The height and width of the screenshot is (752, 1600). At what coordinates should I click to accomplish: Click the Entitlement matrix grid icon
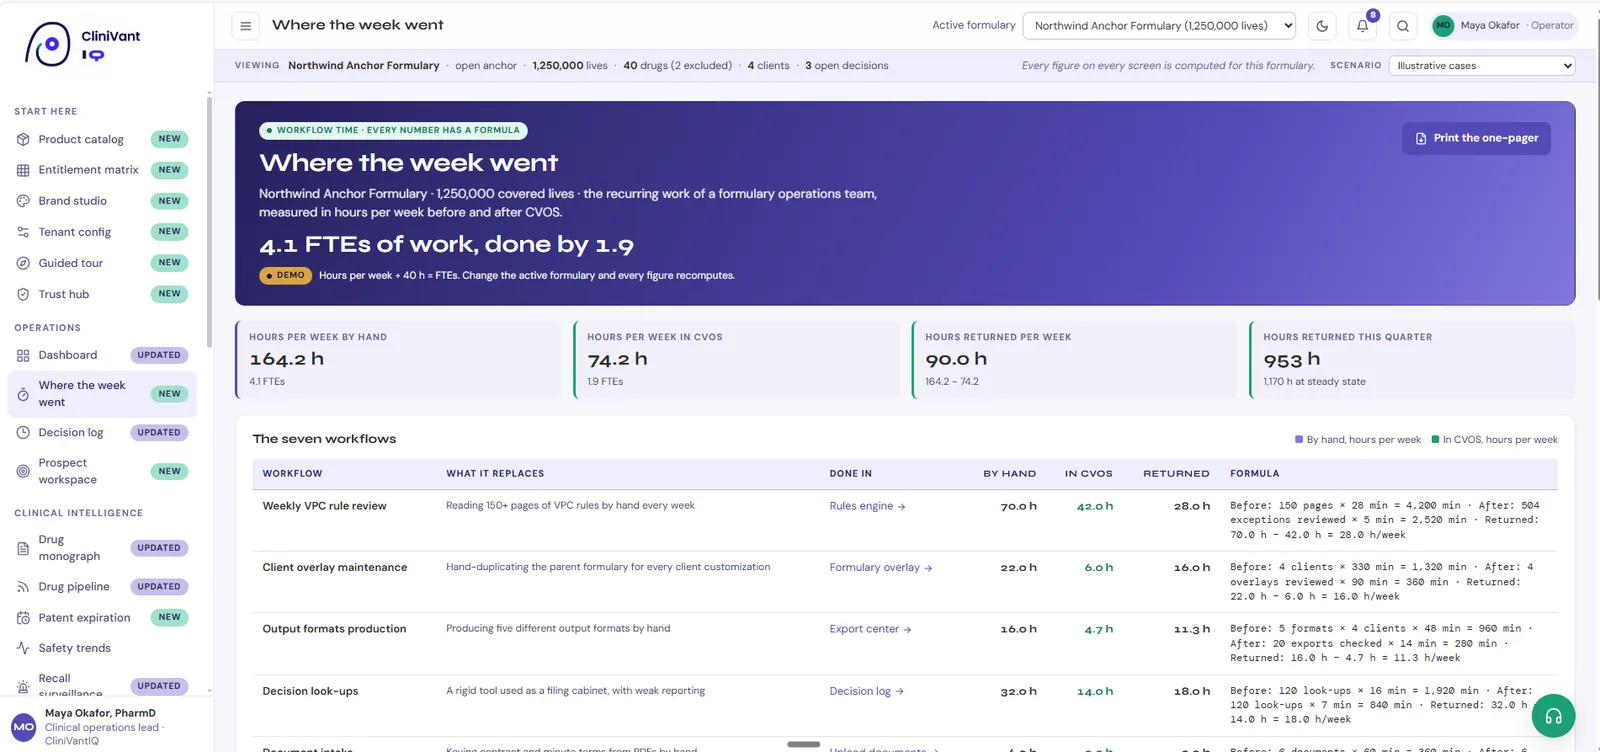pyautogui.click(x=23, y=171)
